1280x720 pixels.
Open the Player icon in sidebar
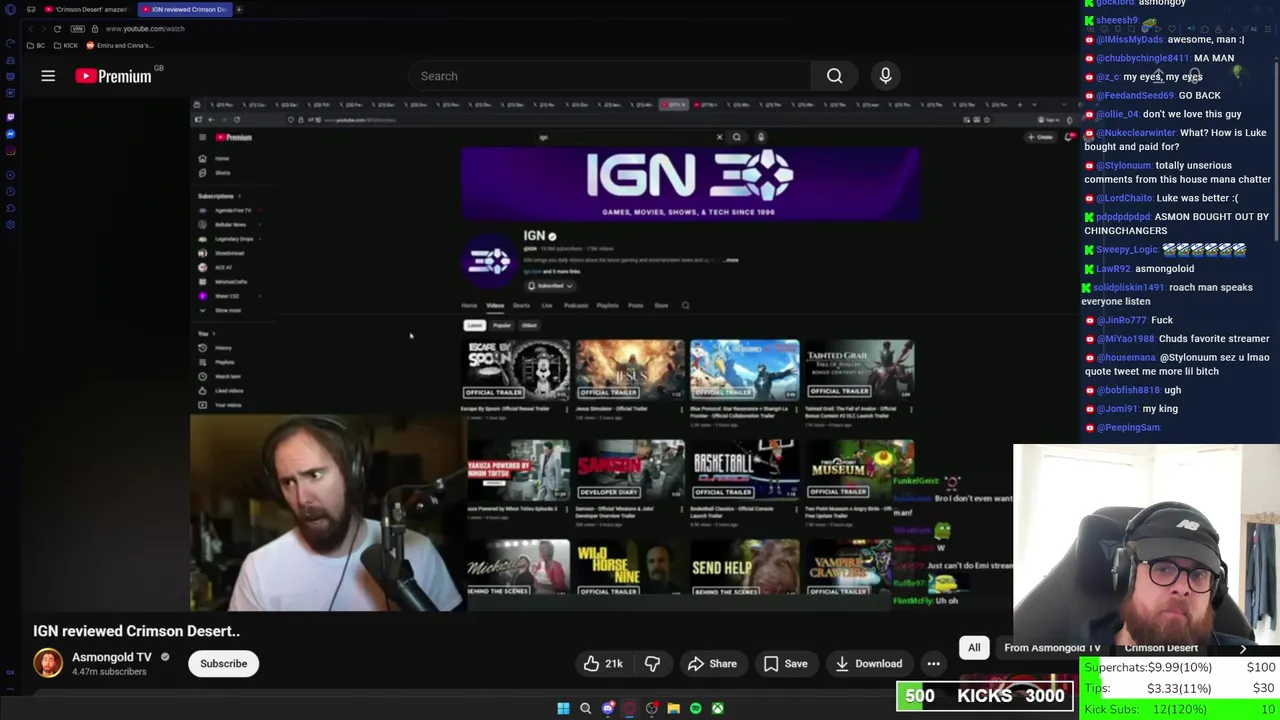pyautogui.click(x=10, y=175)
